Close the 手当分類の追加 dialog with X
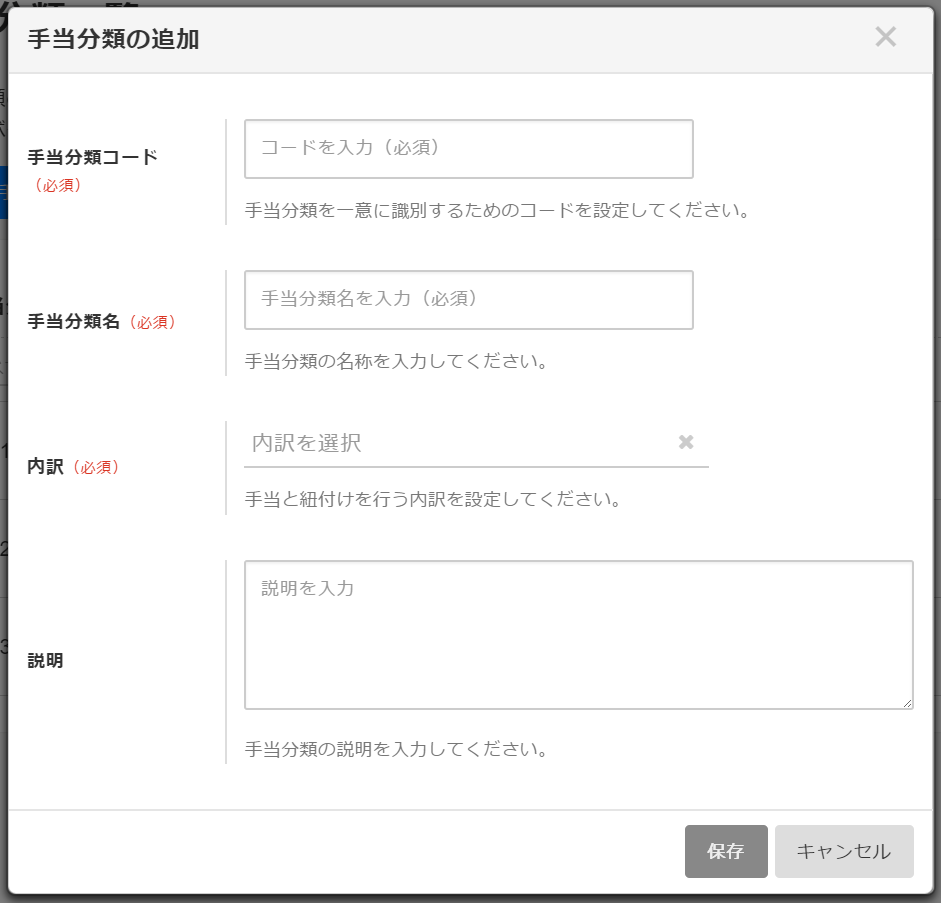Image resolution: width=941 pixels, height=903 pixels. point(885,38)
